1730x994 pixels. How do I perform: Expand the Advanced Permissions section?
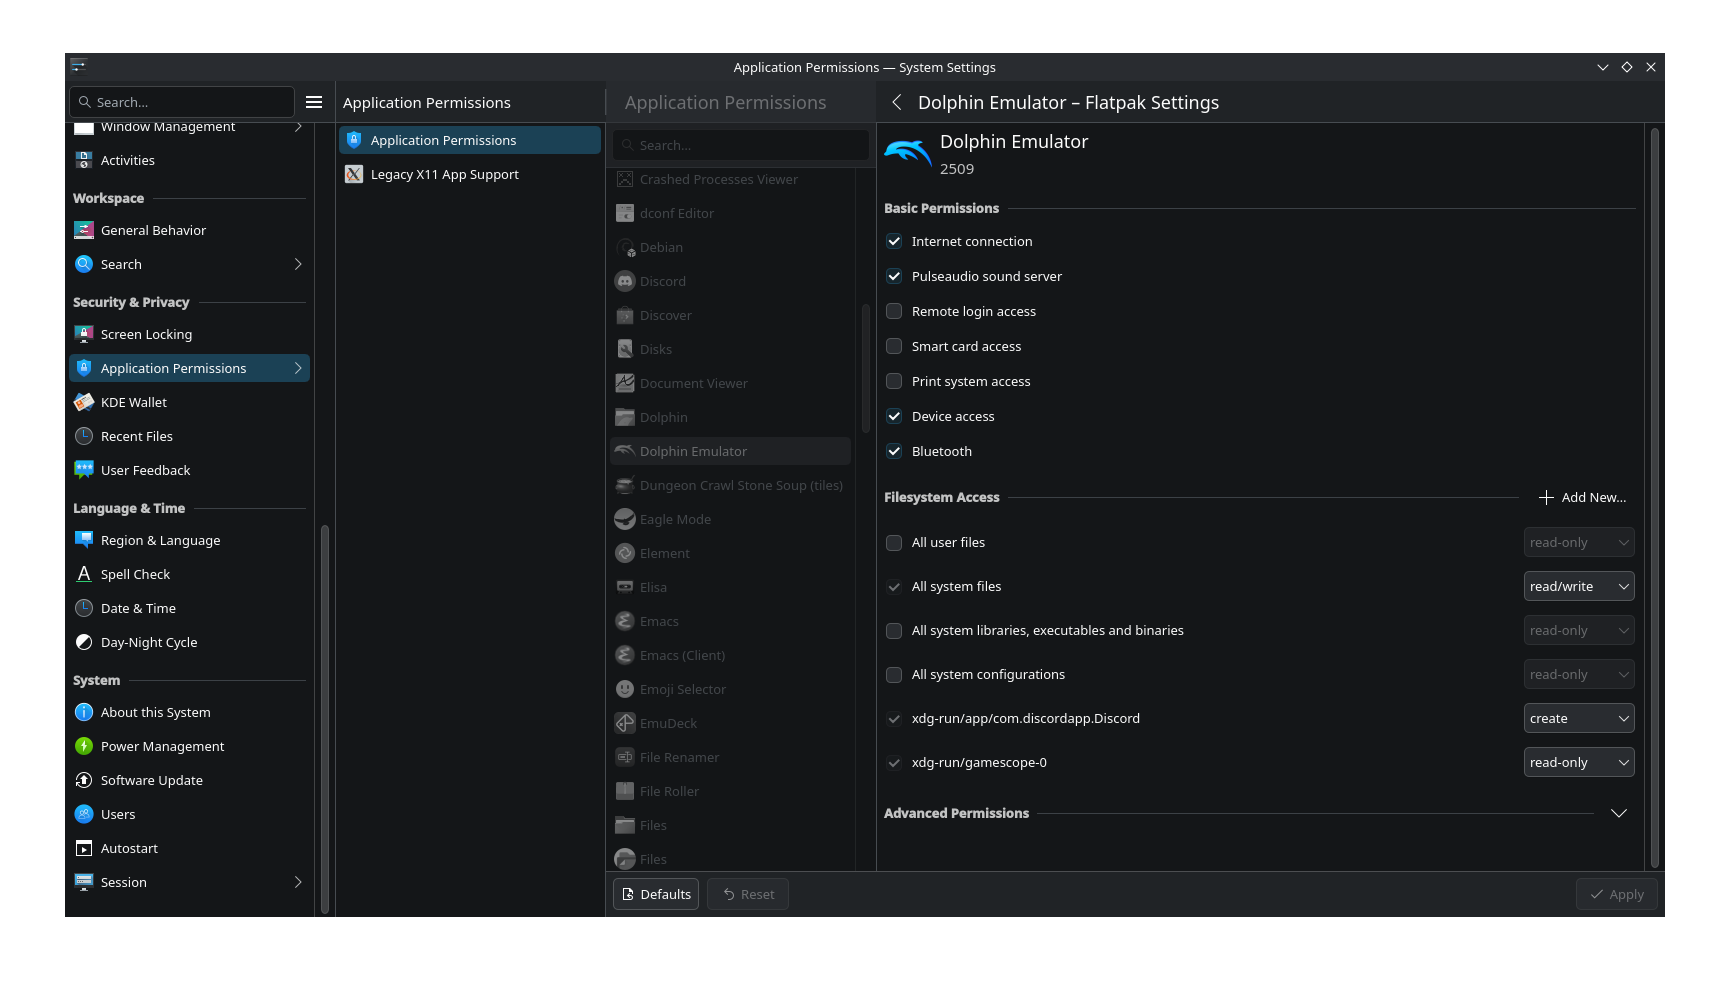pyautogui.click(x=1618, y=813)
